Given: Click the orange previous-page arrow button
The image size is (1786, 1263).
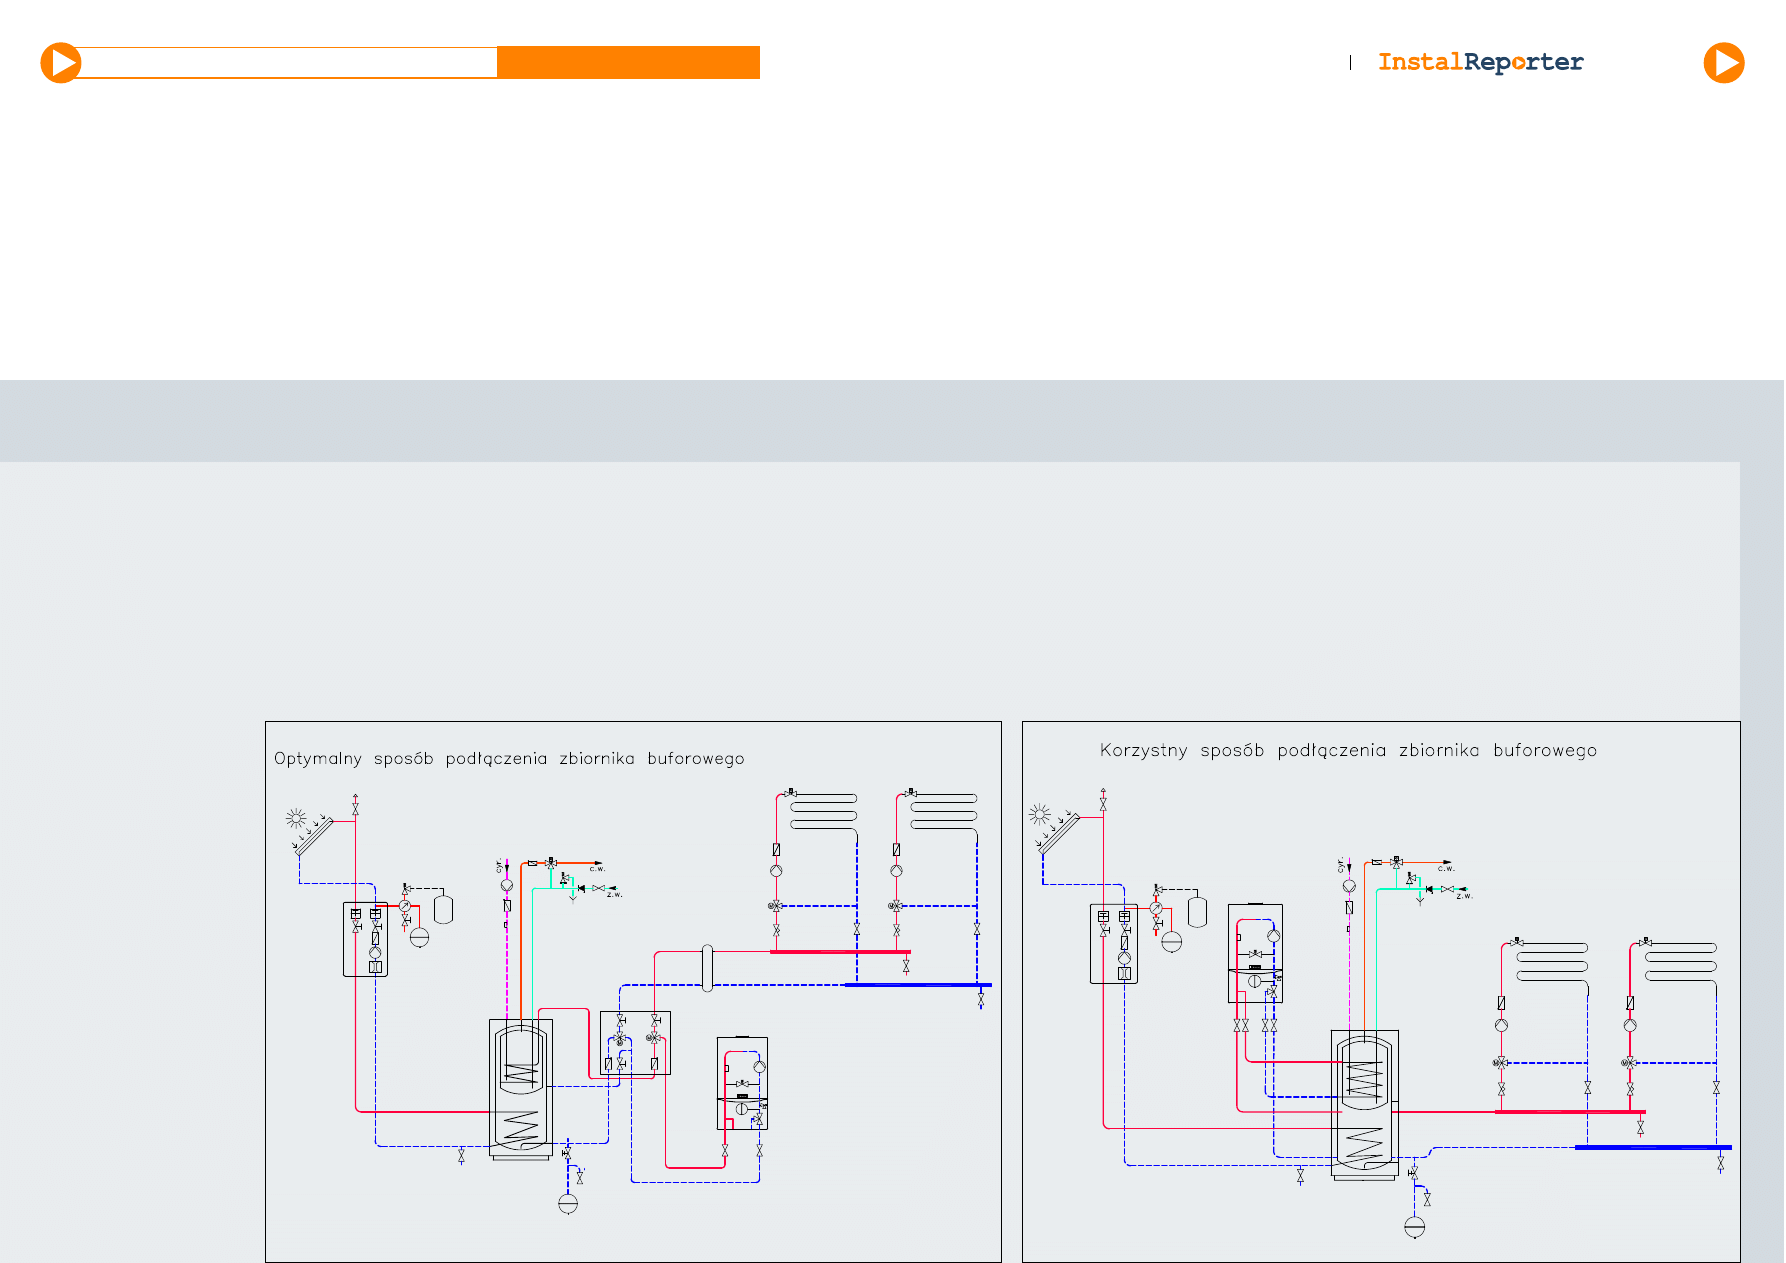Looking at the screenshot, I should (61, 63).
